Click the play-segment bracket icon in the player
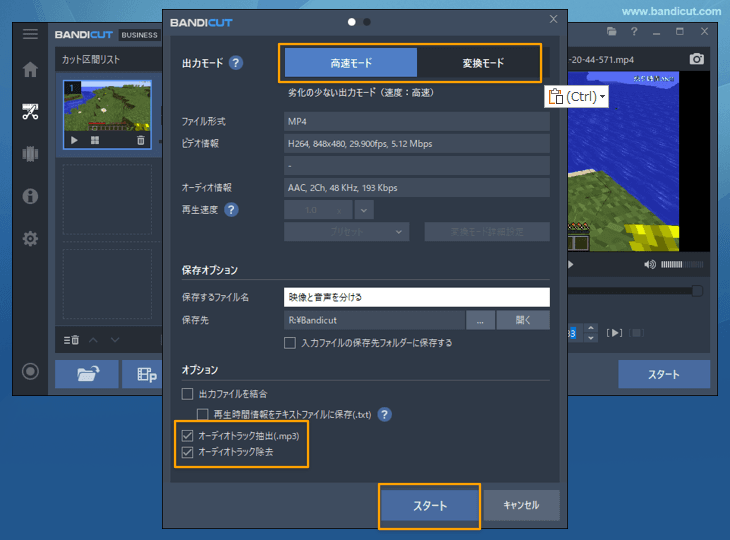The height and width of the screenshot is (540, 730). 614,333
